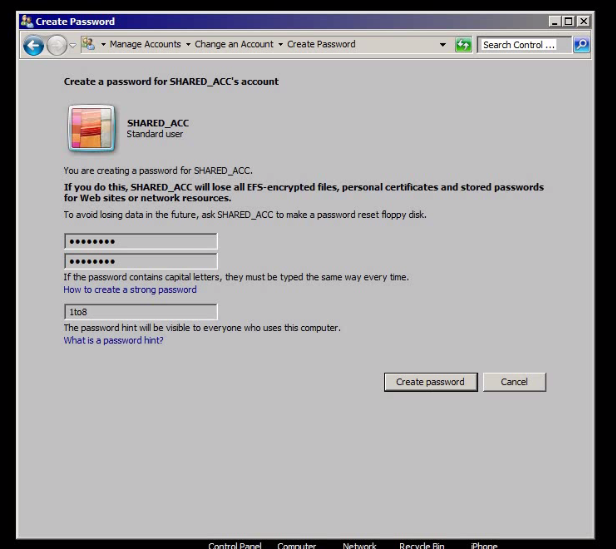Expand the address bar history dropdown
Screen dimensions: 616x549
click(x=443, y=45)
